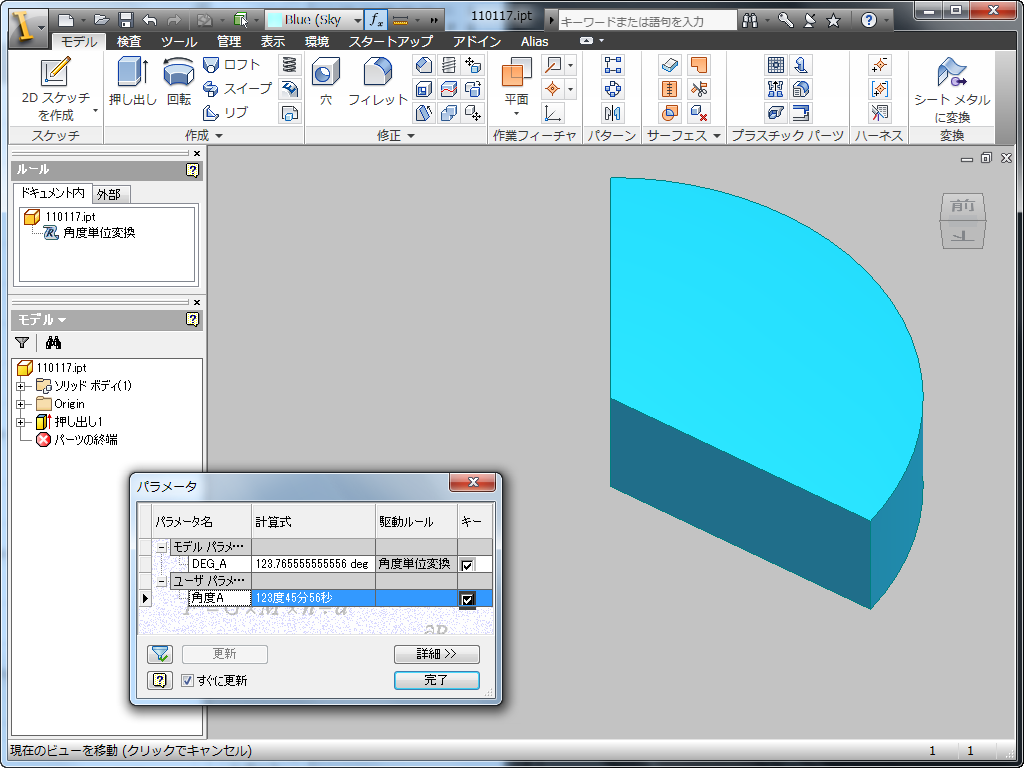Click the 計算式 field of 角度A
Image resolution: width=1024 pixels, height=768 pixels.
(x=312, y=598)
